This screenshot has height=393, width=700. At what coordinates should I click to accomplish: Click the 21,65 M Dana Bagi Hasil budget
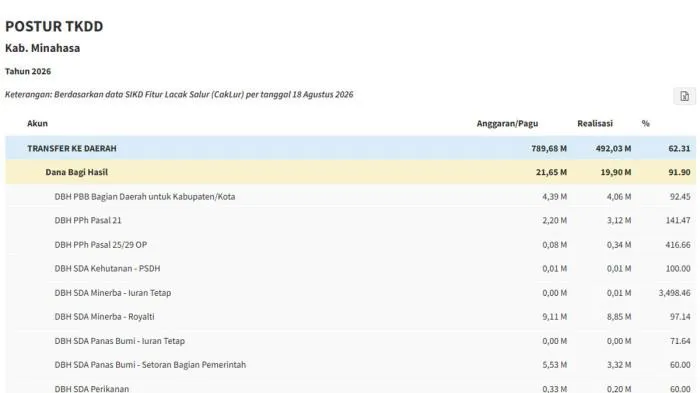coord(551,172)
